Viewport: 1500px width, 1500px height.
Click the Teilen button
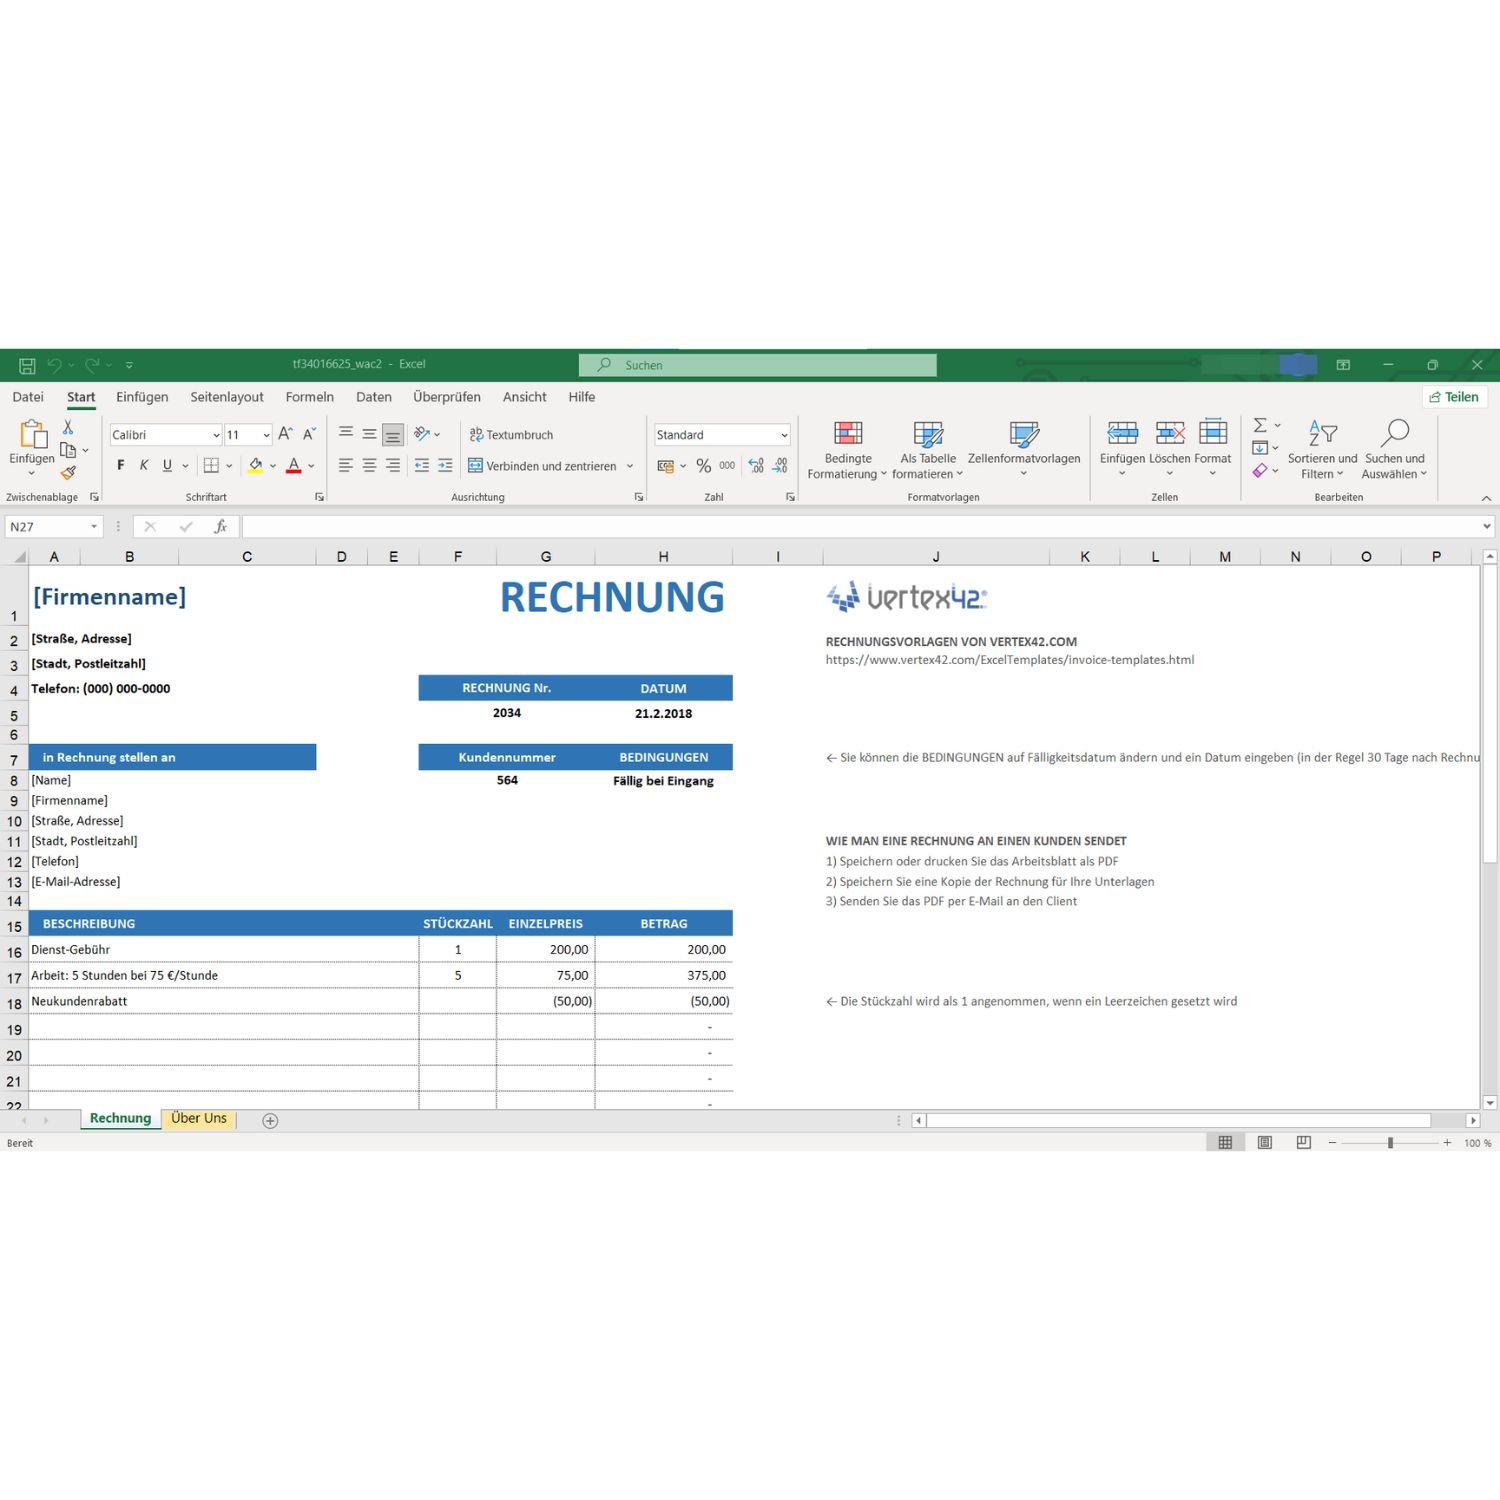[1455, 396]
